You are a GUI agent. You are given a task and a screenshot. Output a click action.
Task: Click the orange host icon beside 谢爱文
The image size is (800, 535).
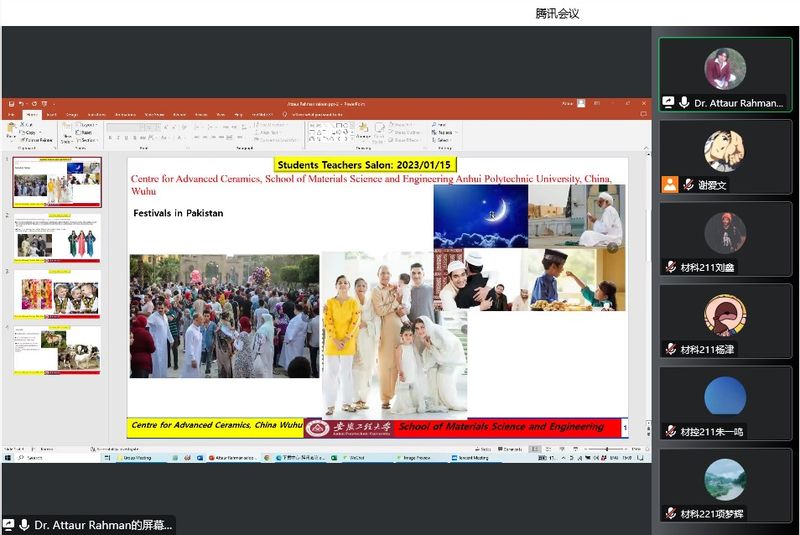coord(670,185)
